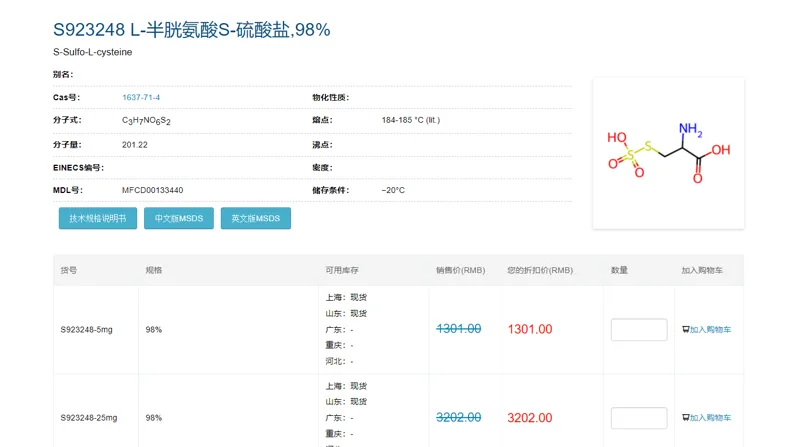800x447 pixels.
Task: Select struck-through price 1301.00
Action: [x=459, y=329]
